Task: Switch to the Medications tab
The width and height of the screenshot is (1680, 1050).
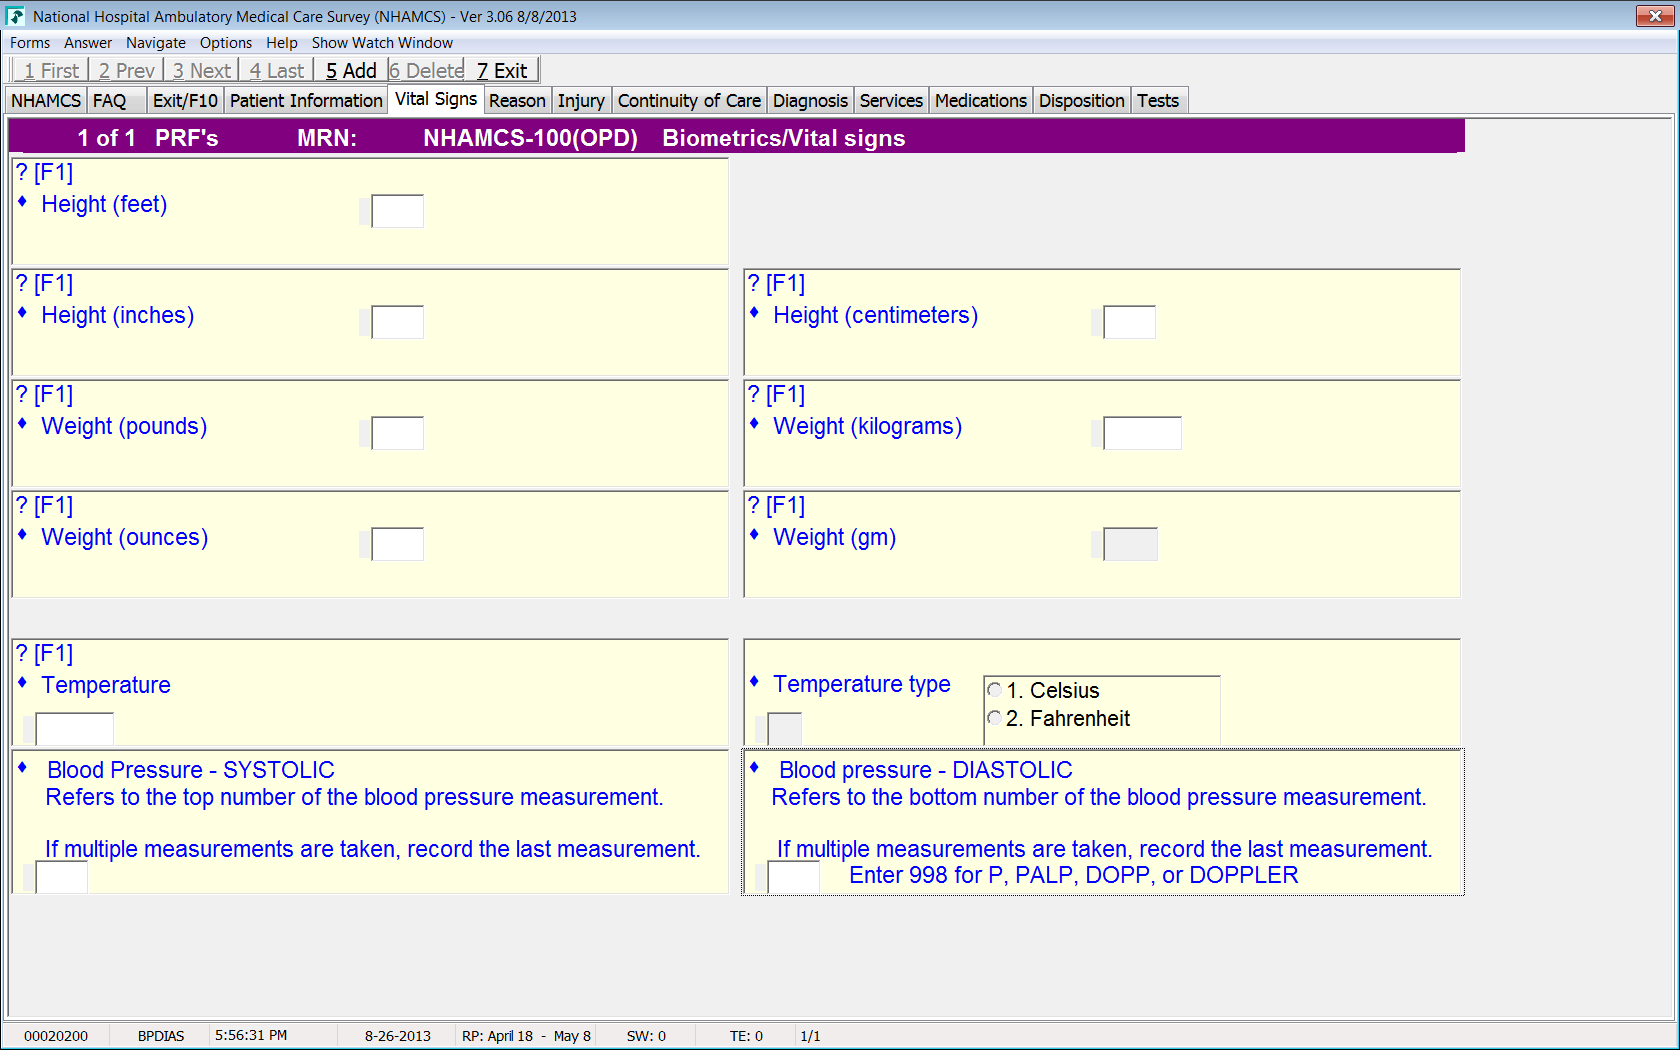Action: 981,101
